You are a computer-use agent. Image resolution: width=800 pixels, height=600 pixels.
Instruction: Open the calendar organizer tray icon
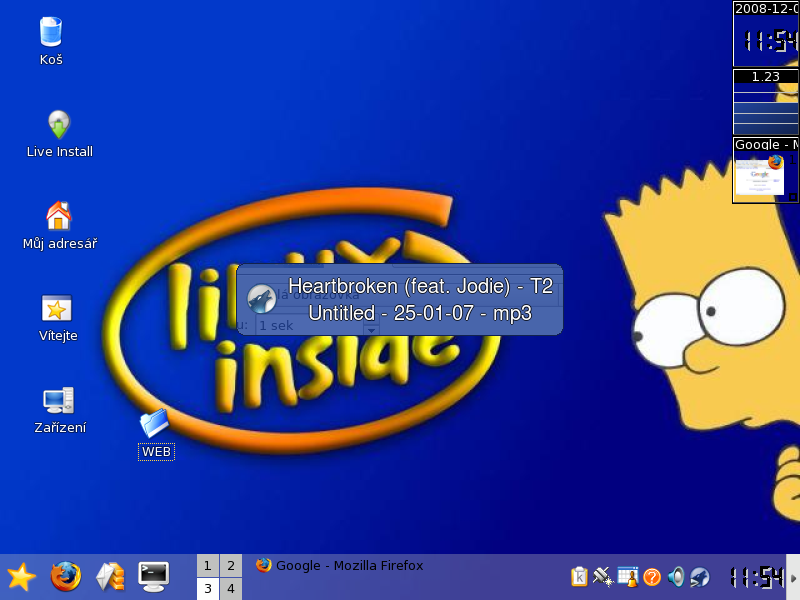point(628,577)
